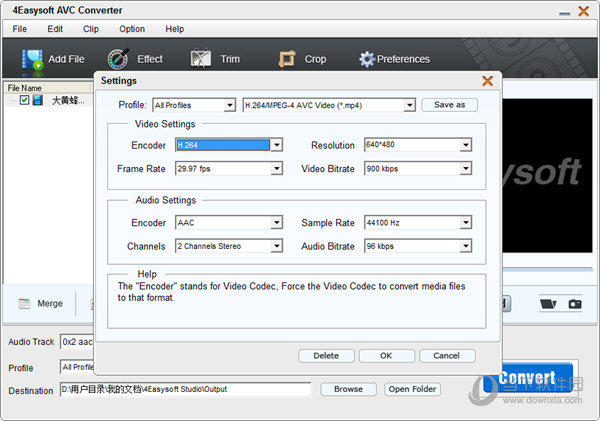Click the video file icon in list
Screen dimensions: 600x421
38,100
